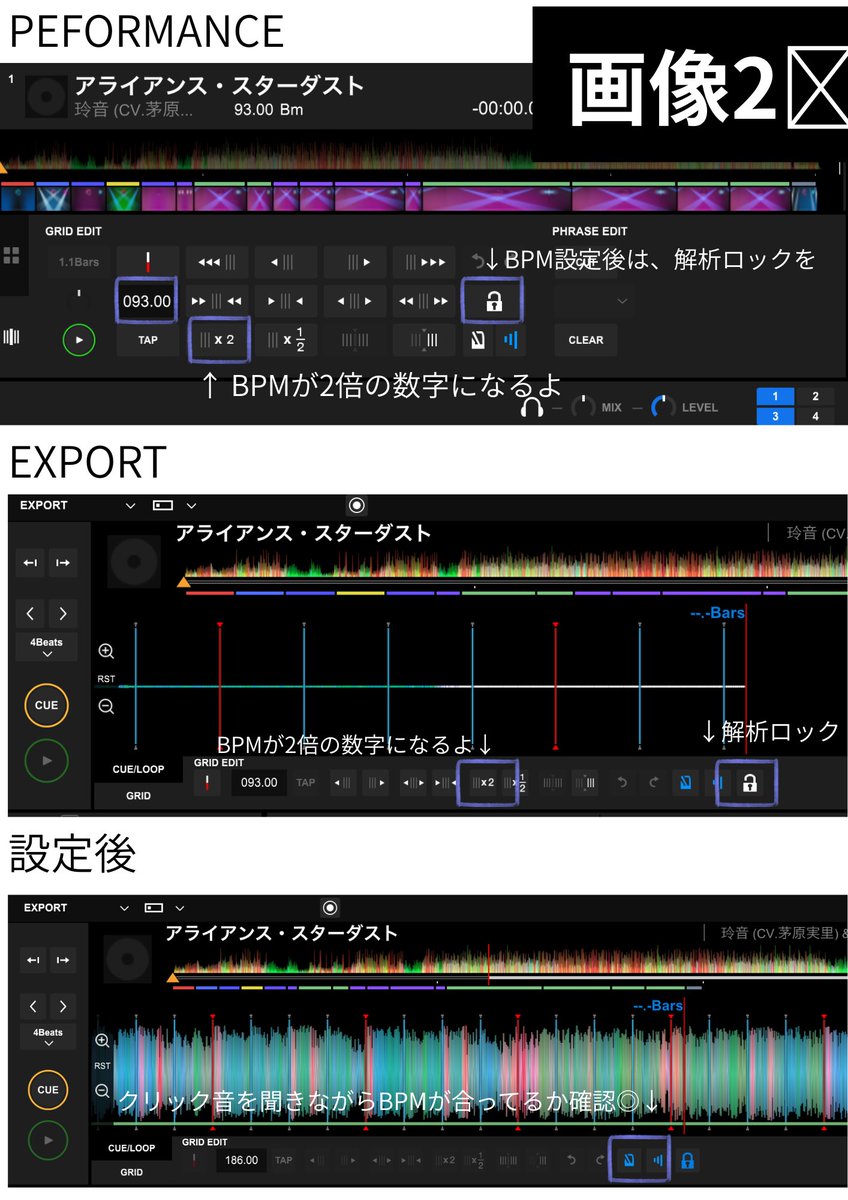Toggle metronome in EXPORT section
Viewport: 848px width, 1200px height.
(x=685, y=783)
